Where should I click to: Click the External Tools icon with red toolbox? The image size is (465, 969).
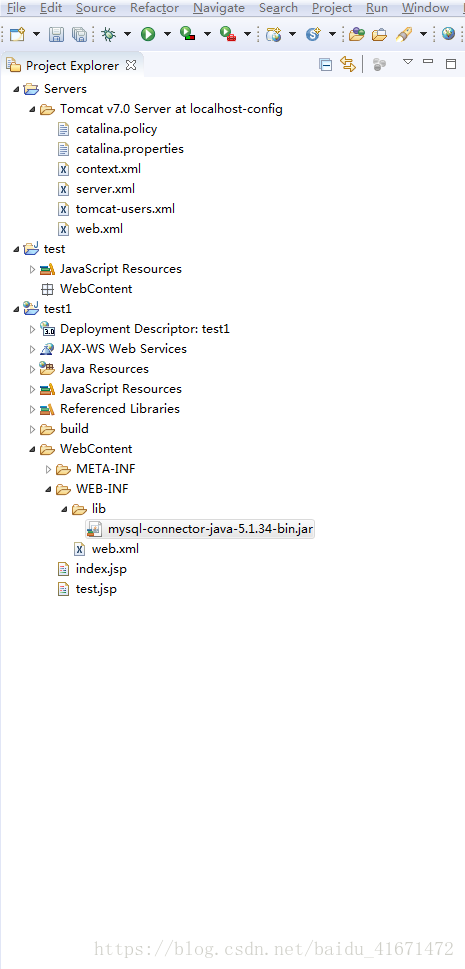point(228,34)
